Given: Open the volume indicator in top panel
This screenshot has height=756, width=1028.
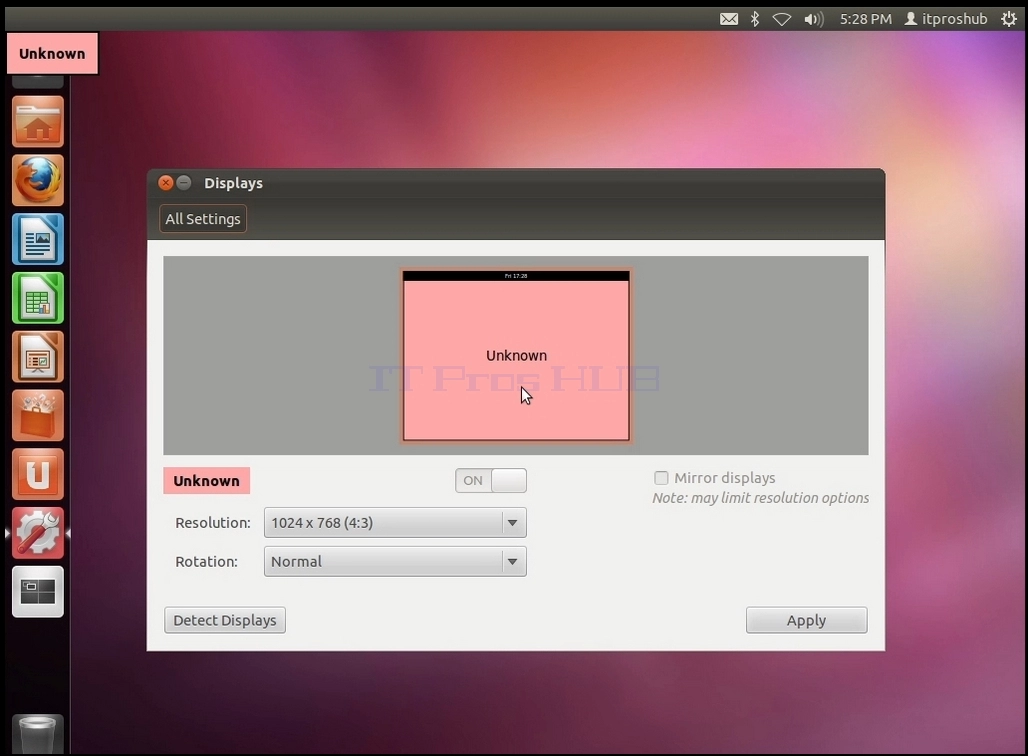Looking at the screenshot, I should click(x=814, y=19).
